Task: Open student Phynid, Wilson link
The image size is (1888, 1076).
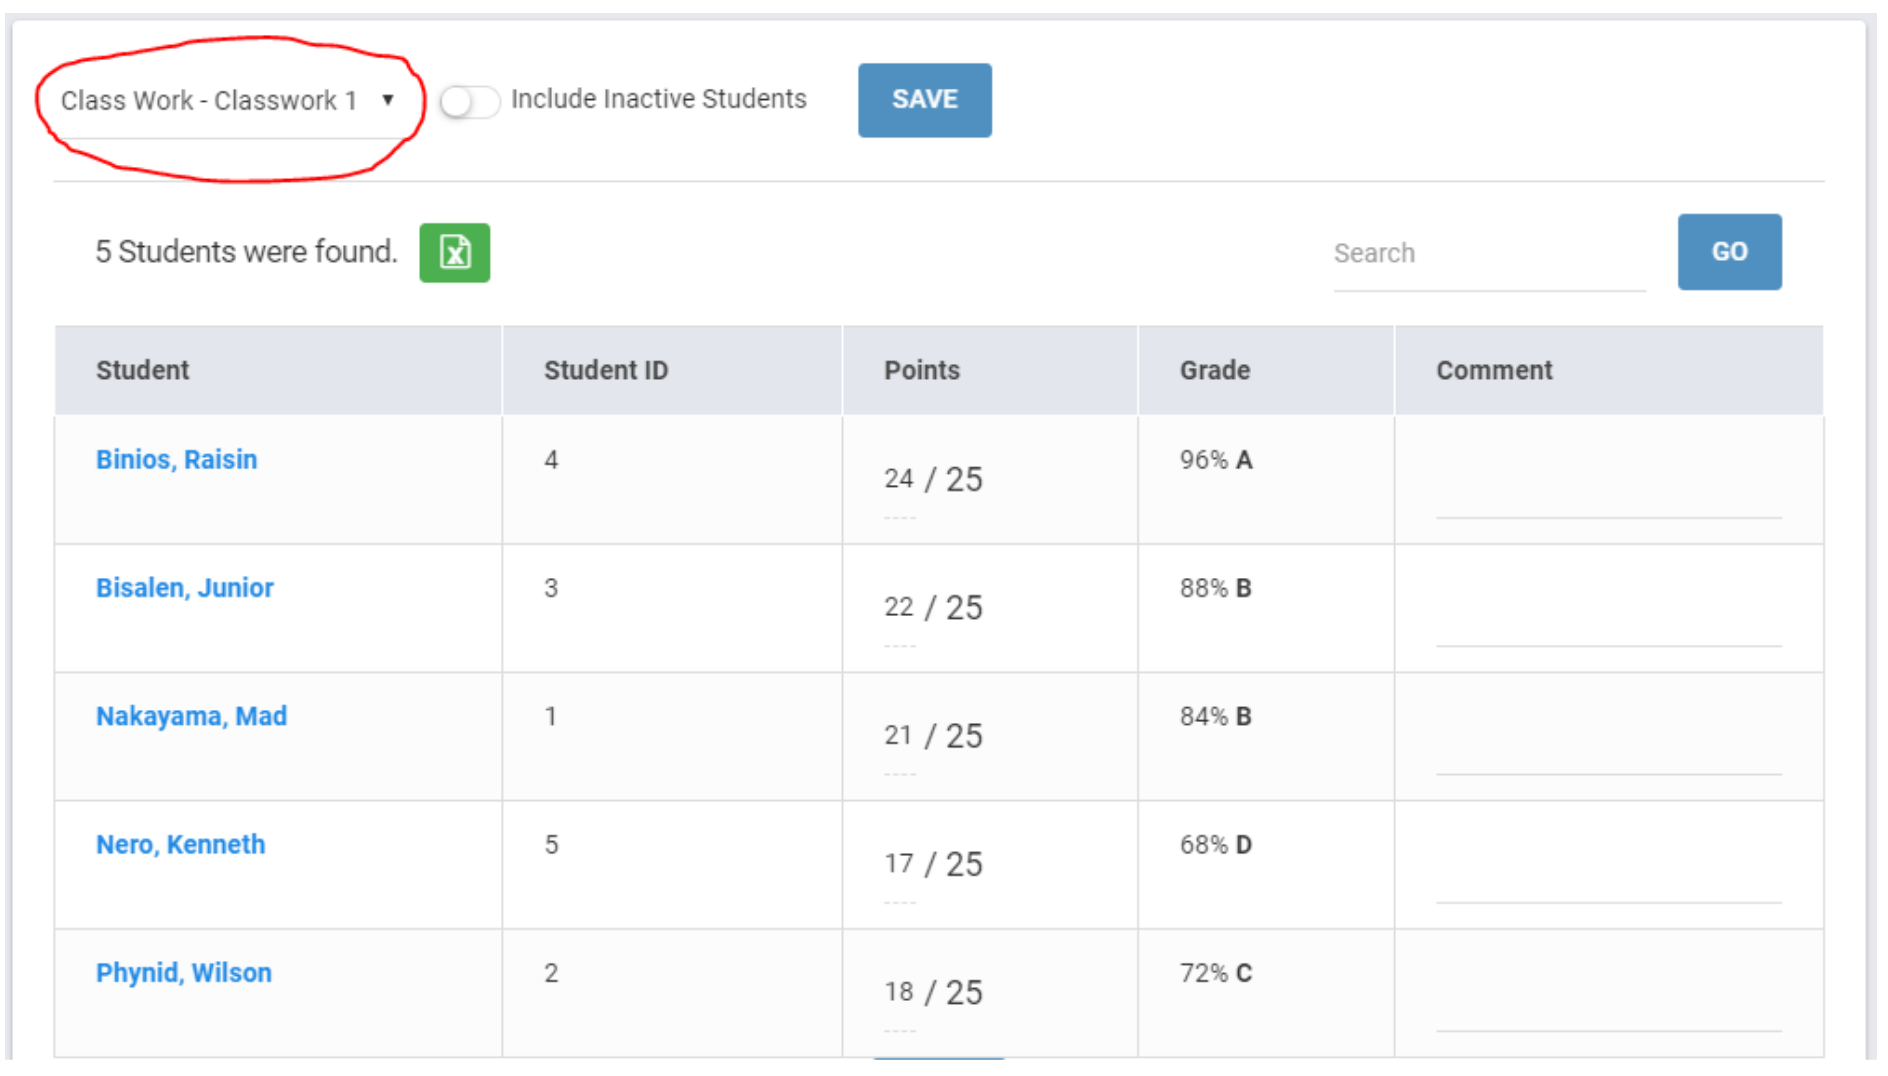Action: [x=183, y=973]
